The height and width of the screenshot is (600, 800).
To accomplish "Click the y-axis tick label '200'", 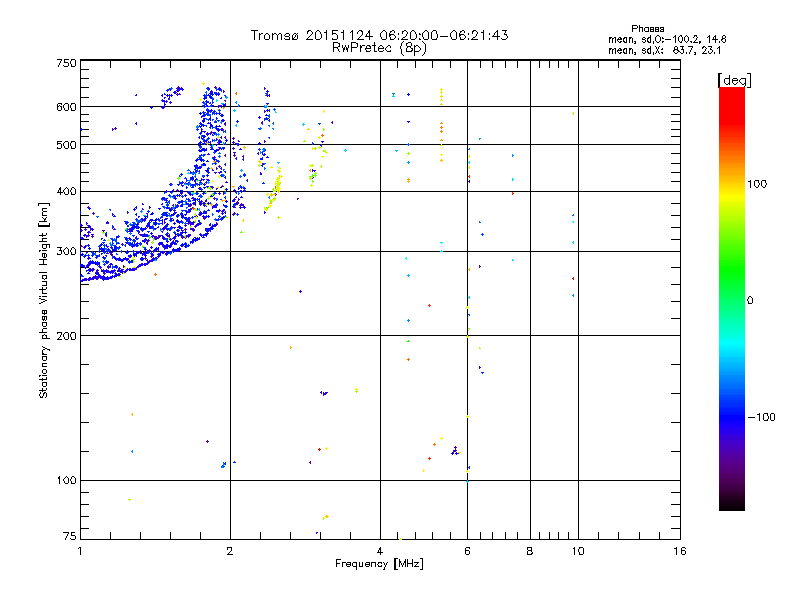I will coord(66,336).
